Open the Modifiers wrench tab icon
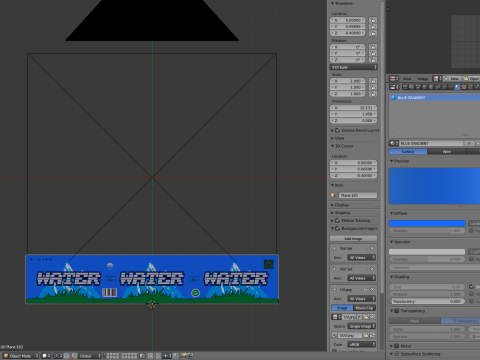 click(x=444, y=87)
